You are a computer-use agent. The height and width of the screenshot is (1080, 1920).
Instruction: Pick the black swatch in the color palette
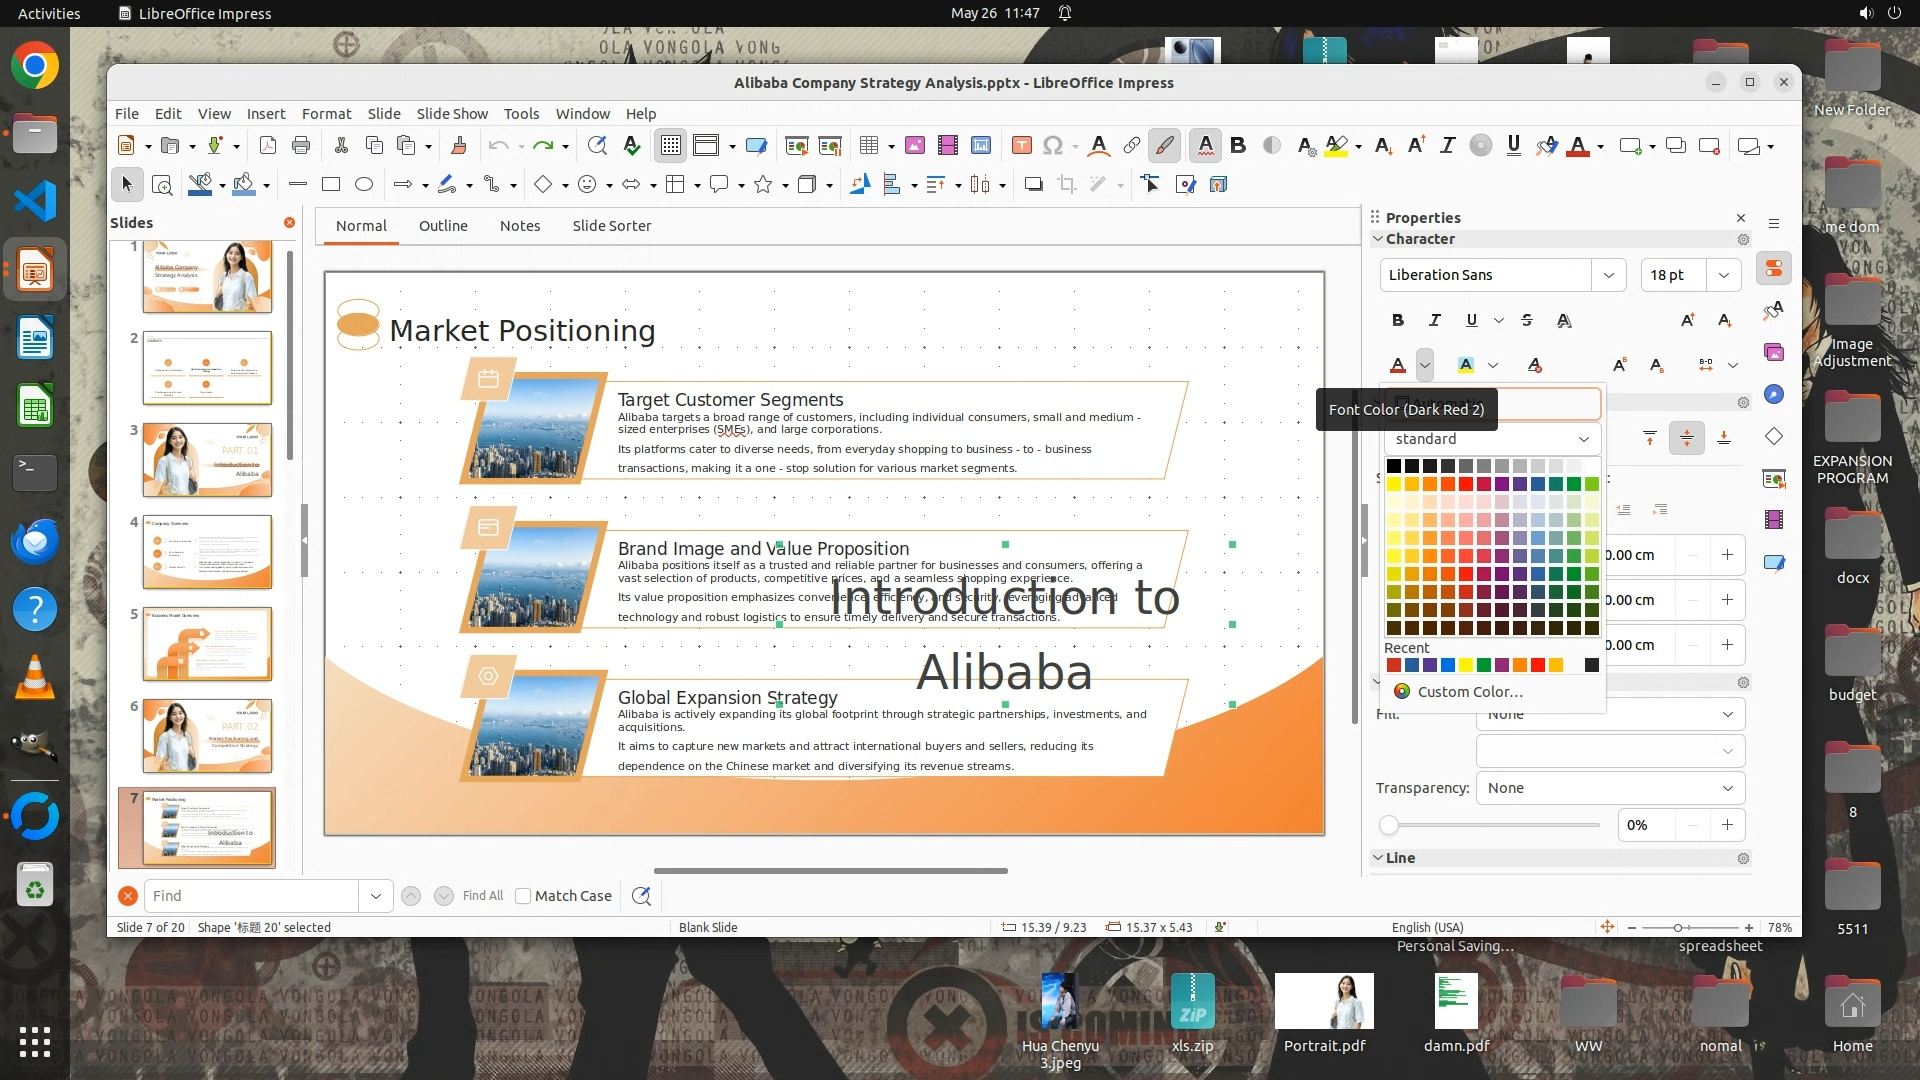(x=1393, y=466)
